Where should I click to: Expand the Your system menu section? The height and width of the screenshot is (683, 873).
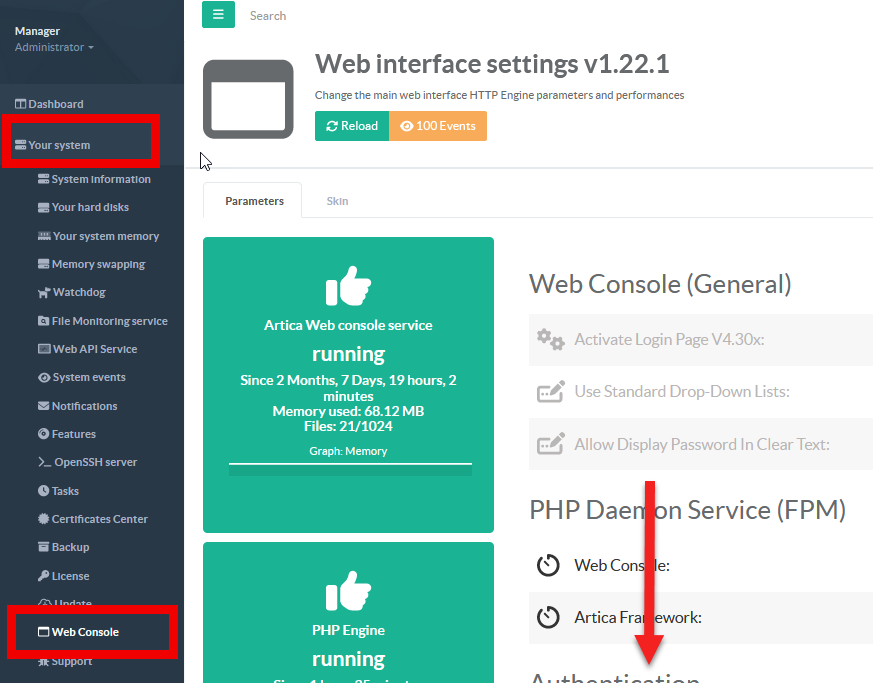click(x=59, y=145)
